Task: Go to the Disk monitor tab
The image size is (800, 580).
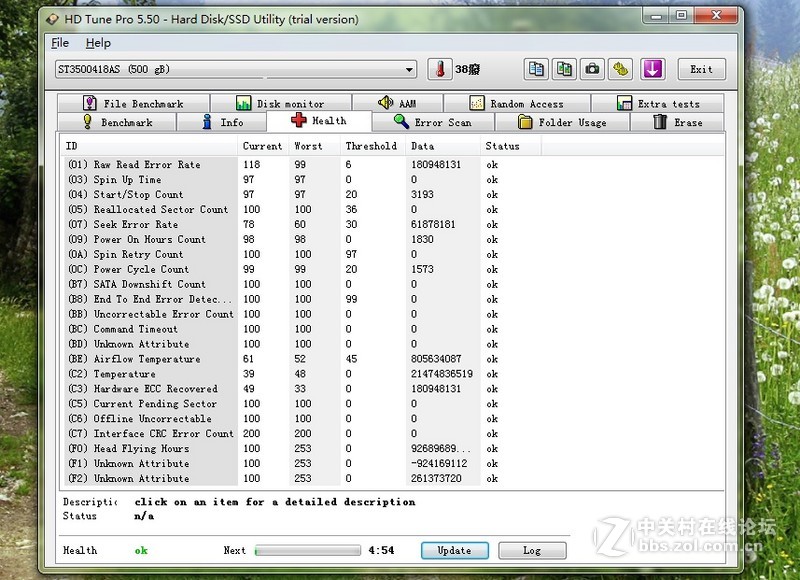Action: coord(281,104)
